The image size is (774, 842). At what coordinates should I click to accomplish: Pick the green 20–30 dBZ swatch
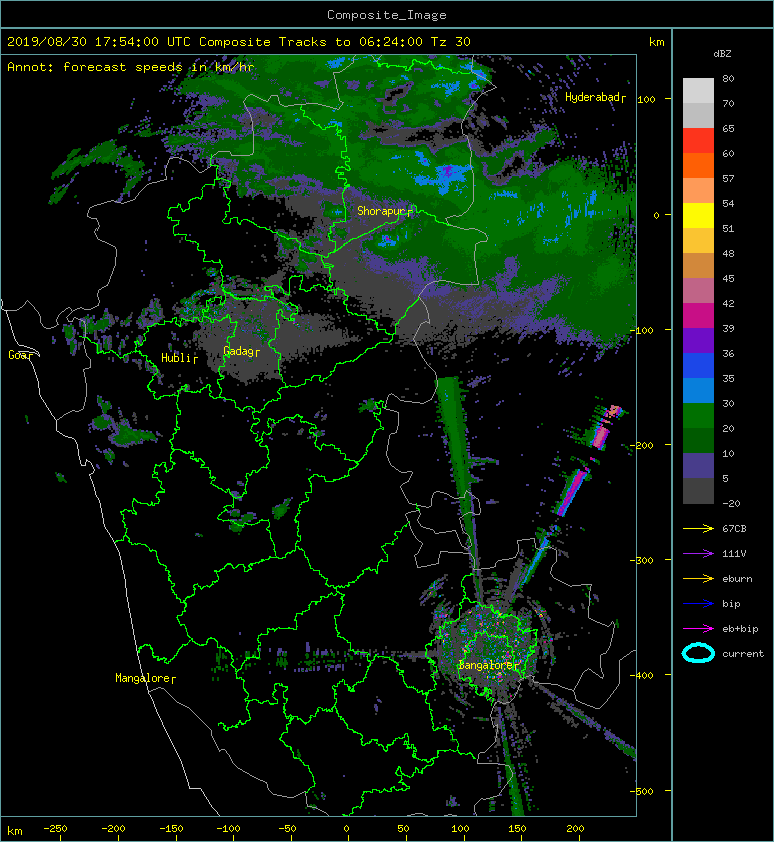pyautogui.click(x=698, y=415)
